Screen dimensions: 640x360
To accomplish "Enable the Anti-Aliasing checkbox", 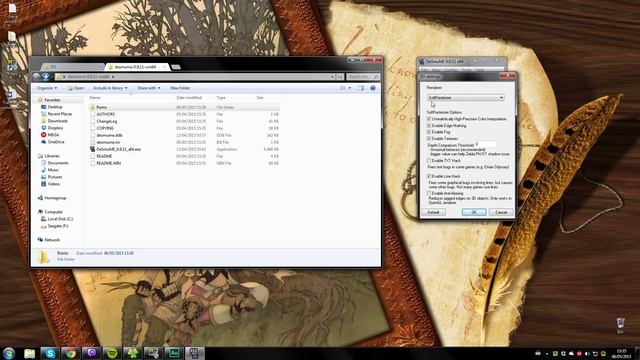I will (x=429, y=193).
